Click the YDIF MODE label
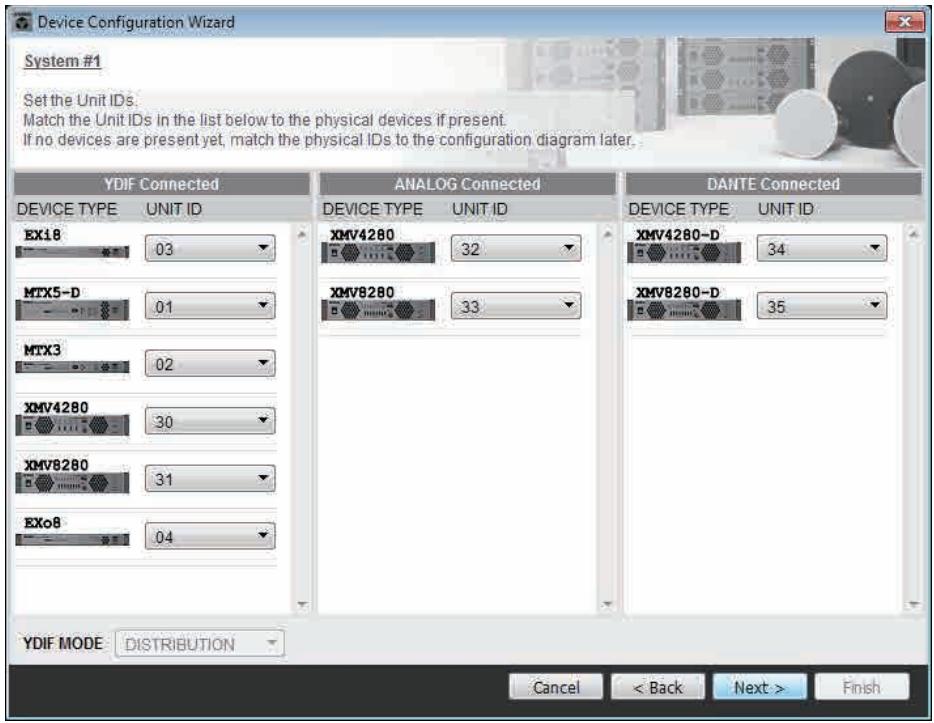The height and width of the screenshot is (723, 934). pos(63,644)
